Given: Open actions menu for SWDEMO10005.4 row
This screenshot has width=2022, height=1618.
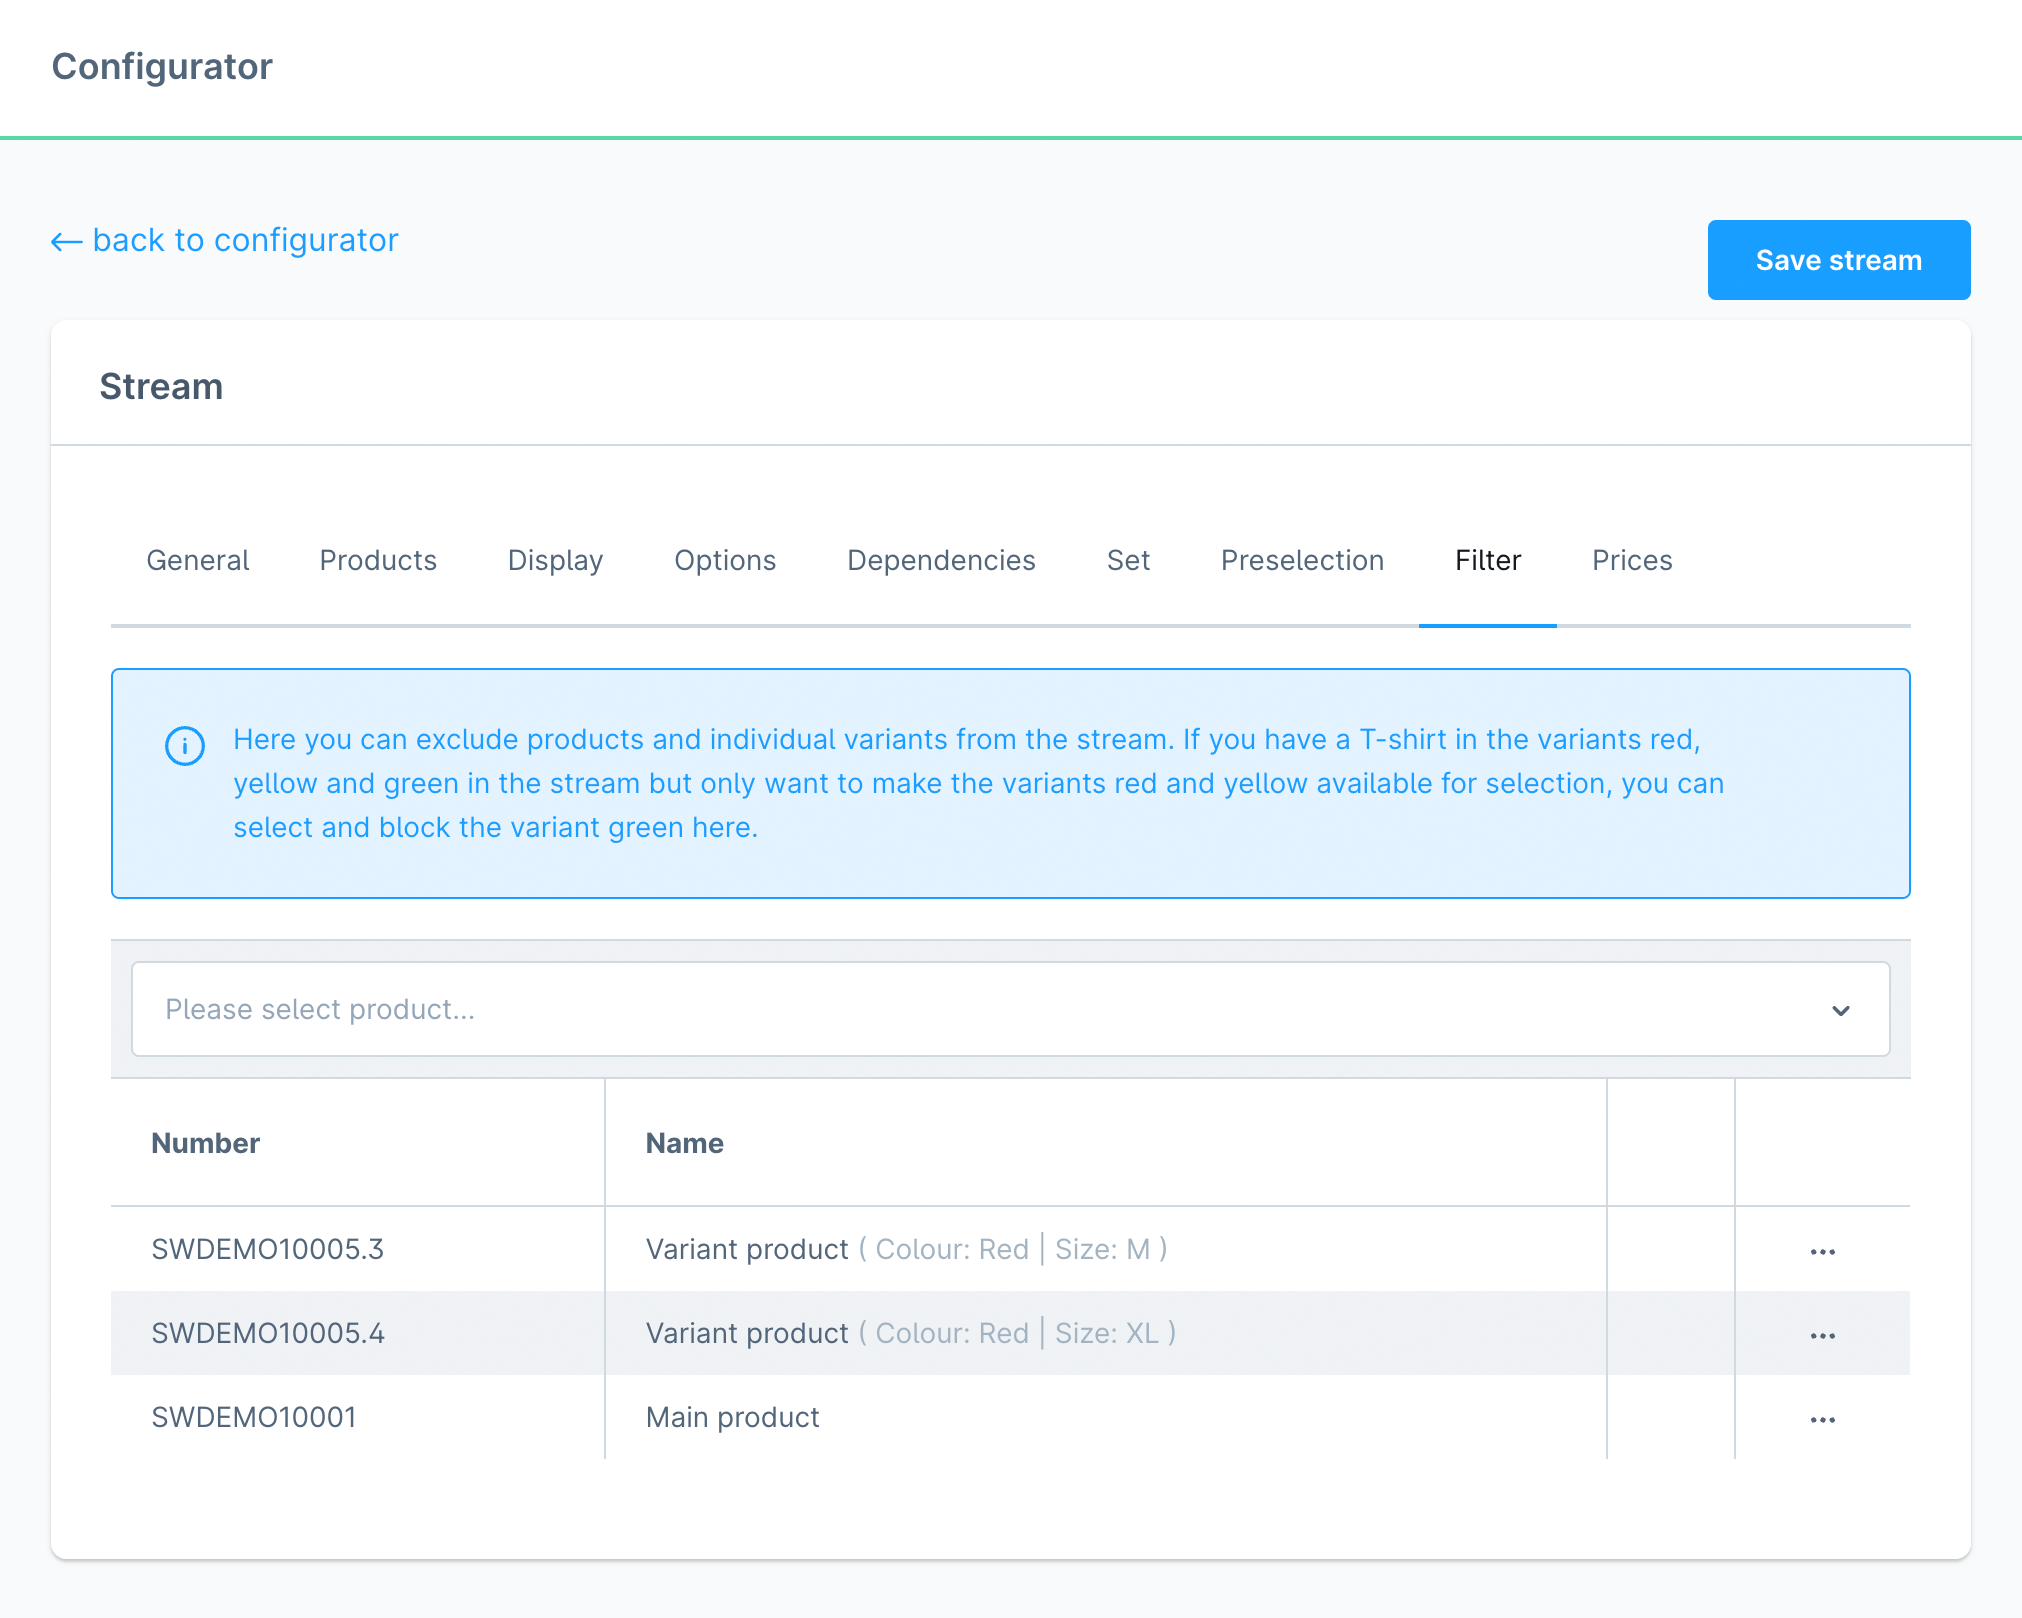Looking at the screenshot, I should pos(1822,1335).
